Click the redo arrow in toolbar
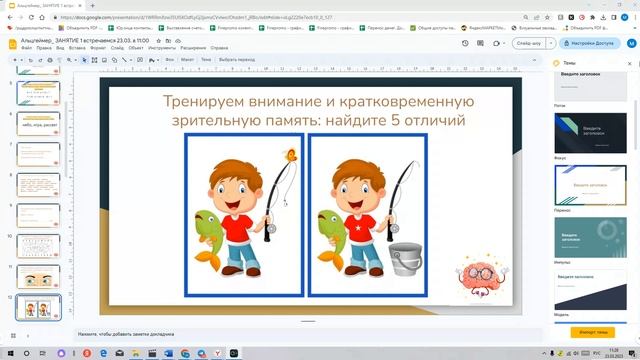640x360 pixels. 40,60
